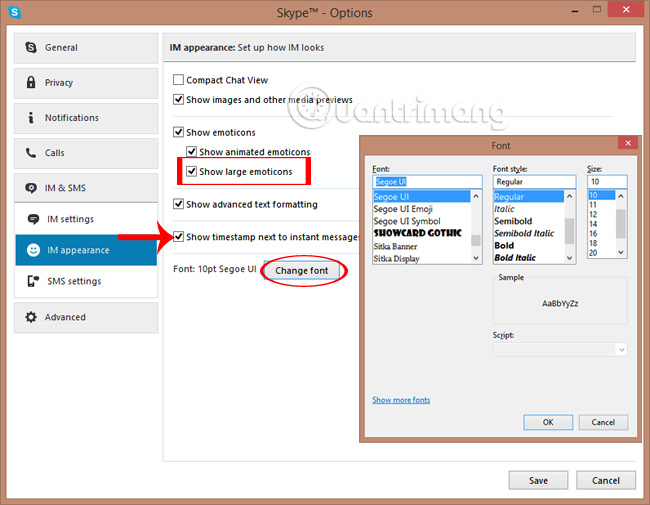Close the Font dialog with its X
This screenshot has width=650, height=505.
pos(628,143)
